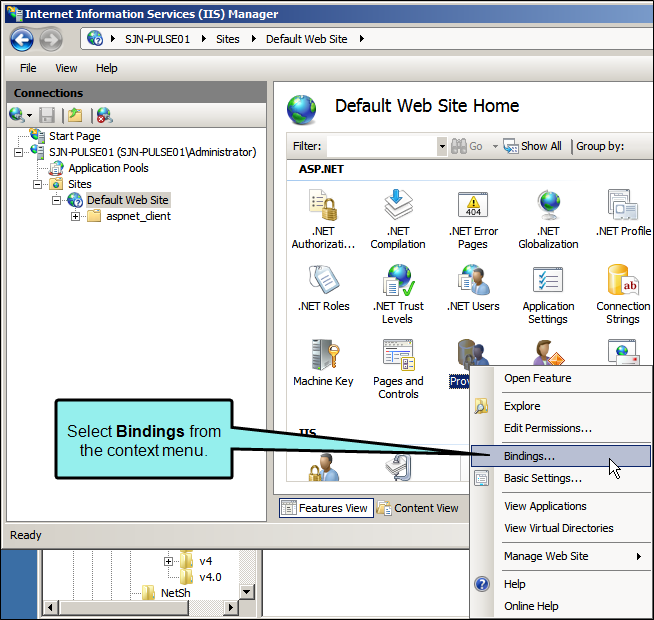Click the Back navigation arrow
Image resolution: width=654 pixels, height=620 pixels.
pos(22,40)
